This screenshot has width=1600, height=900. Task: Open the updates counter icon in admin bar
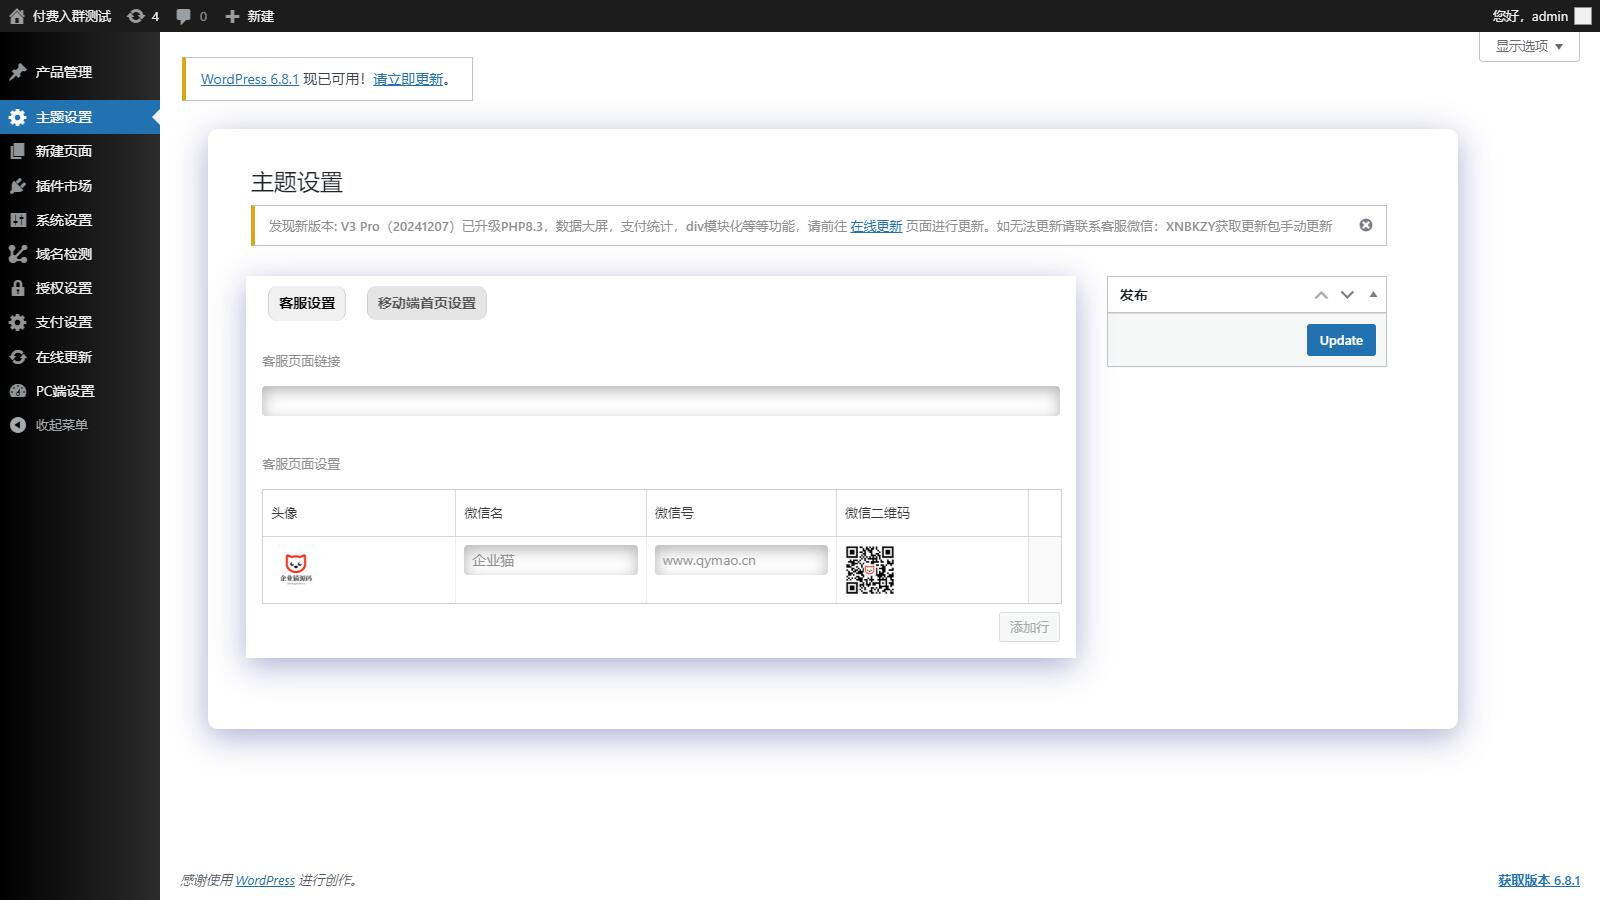point(136,16)
